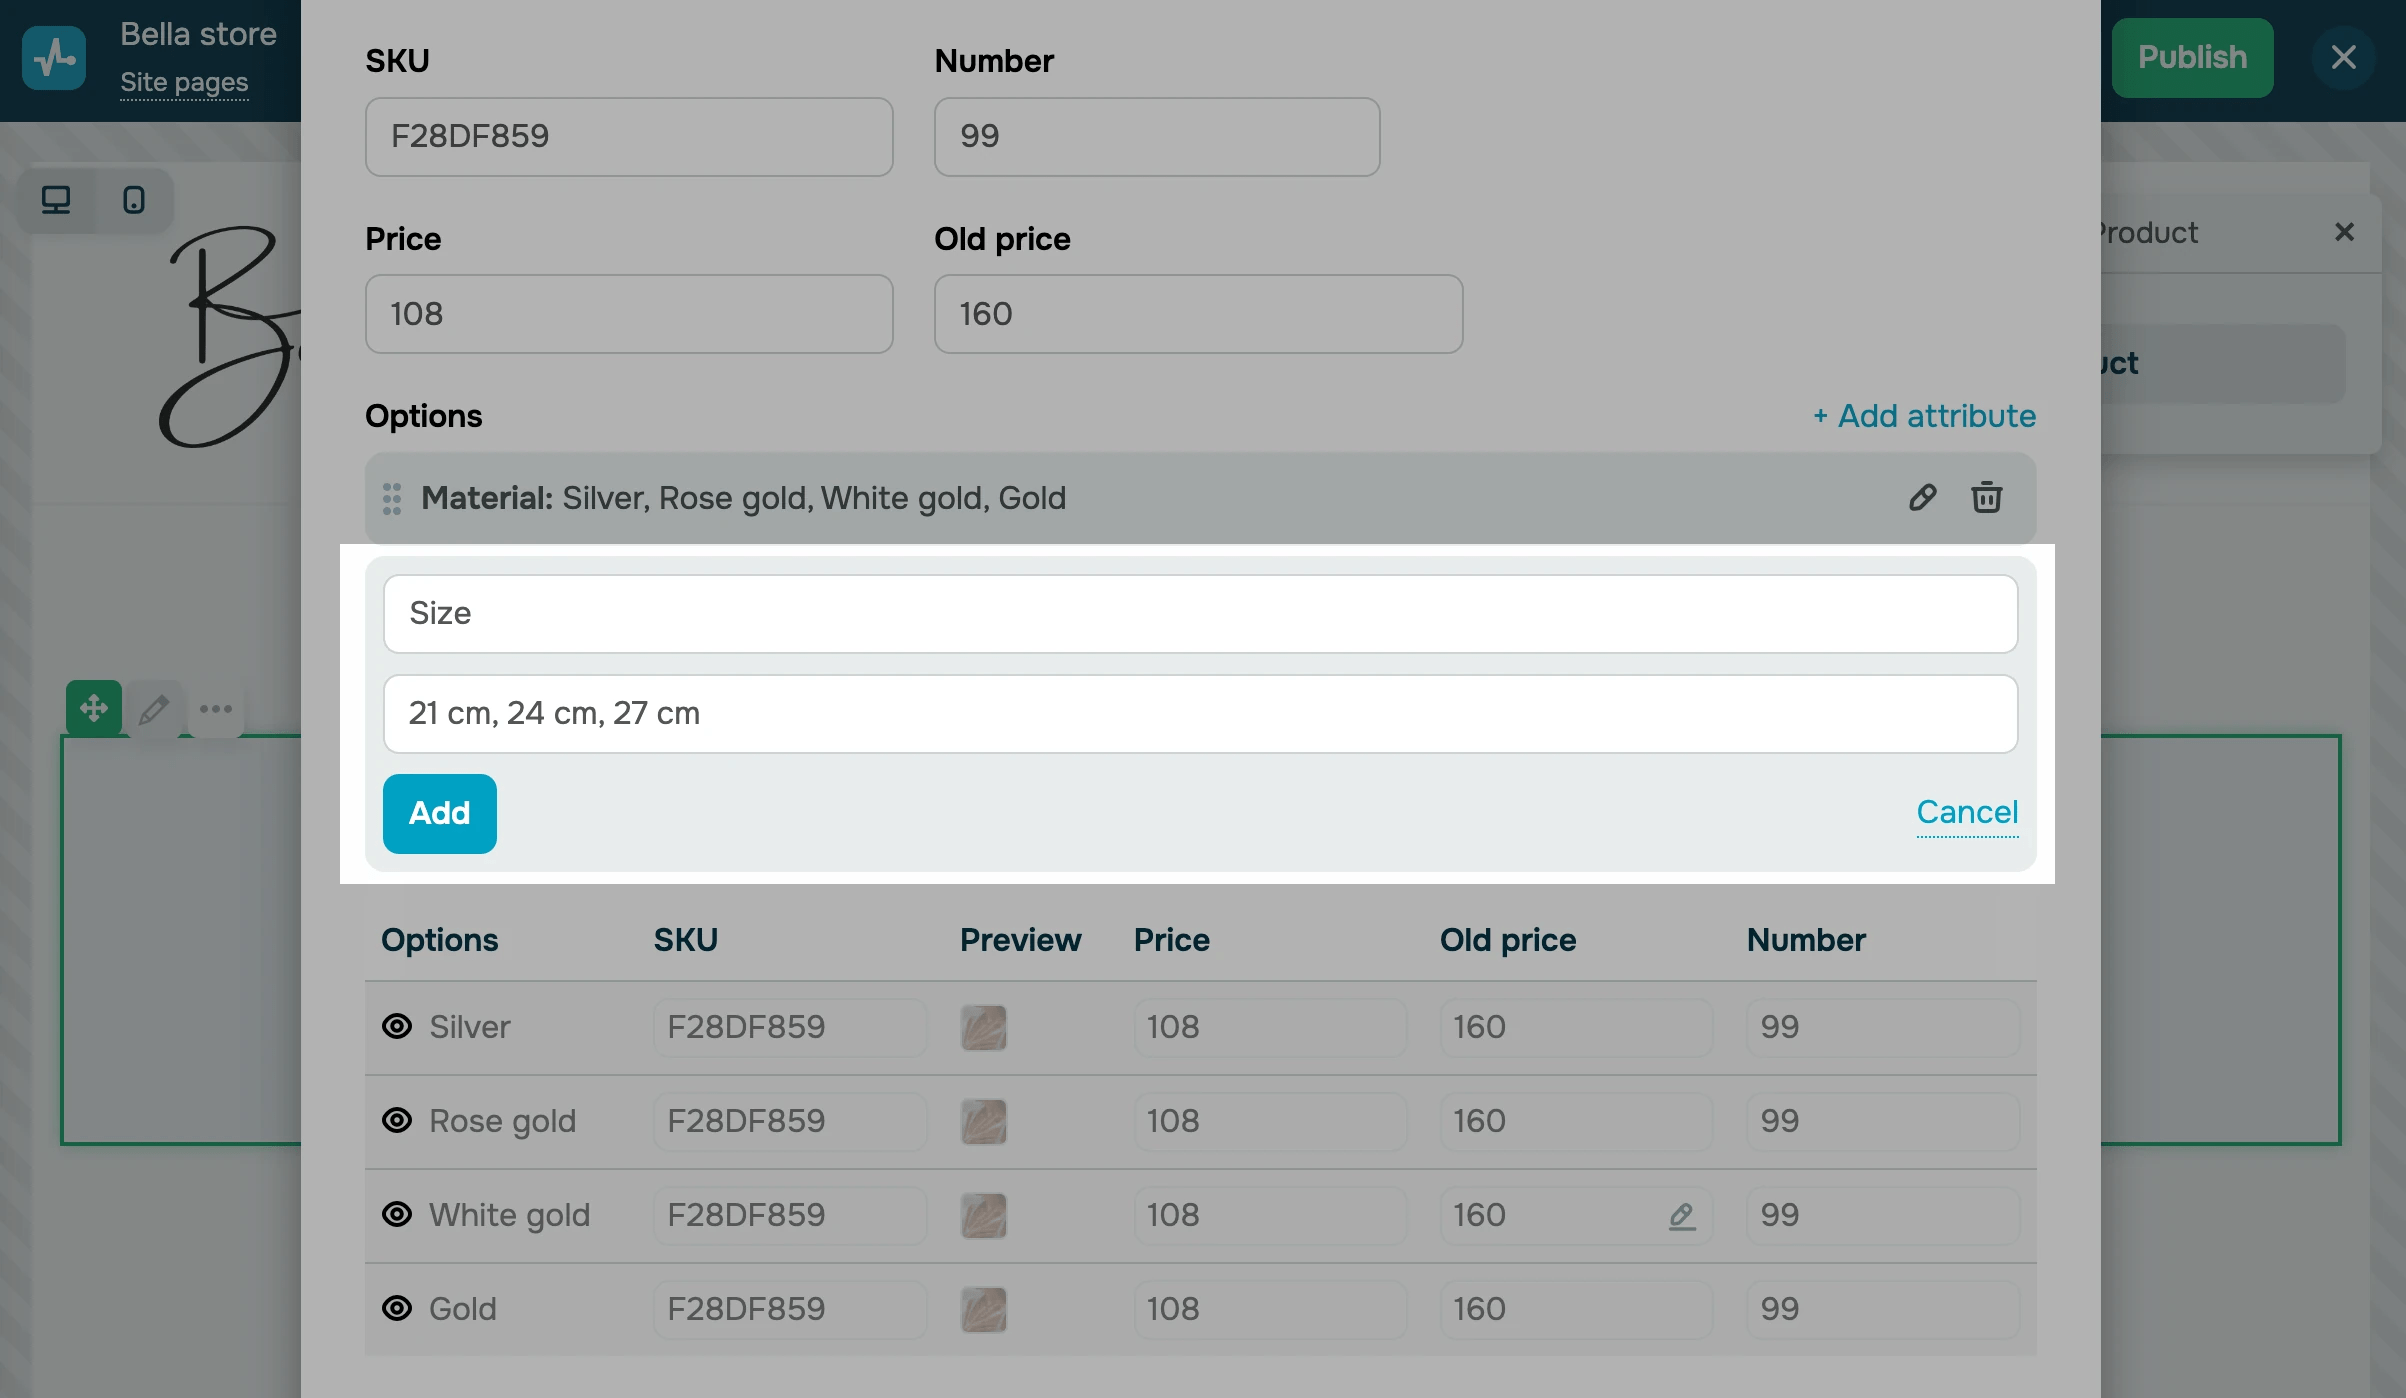Hide the Rose gold option
The height and width of the screenshot is (1398, 2406).
(x=397, y=1121)
